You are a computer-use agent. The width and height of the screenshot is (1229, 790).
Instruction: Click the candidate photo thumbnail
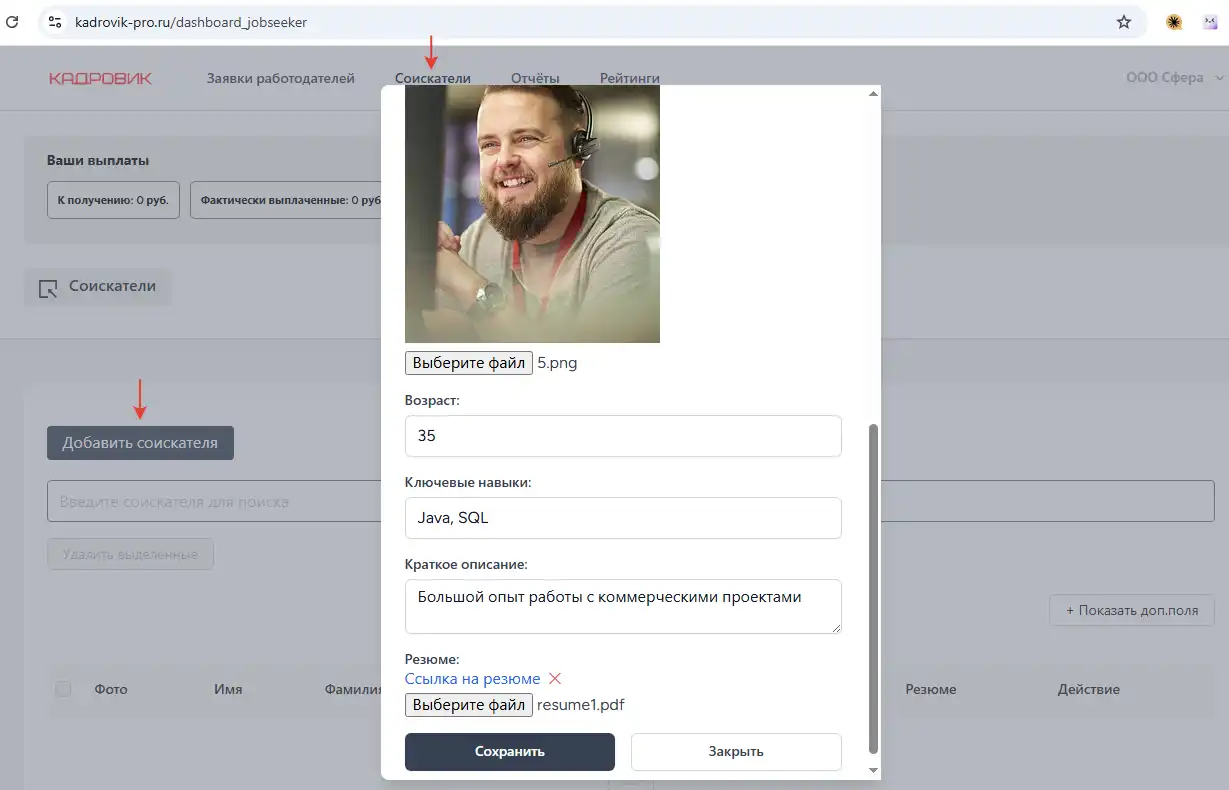(x=532, y=214)
